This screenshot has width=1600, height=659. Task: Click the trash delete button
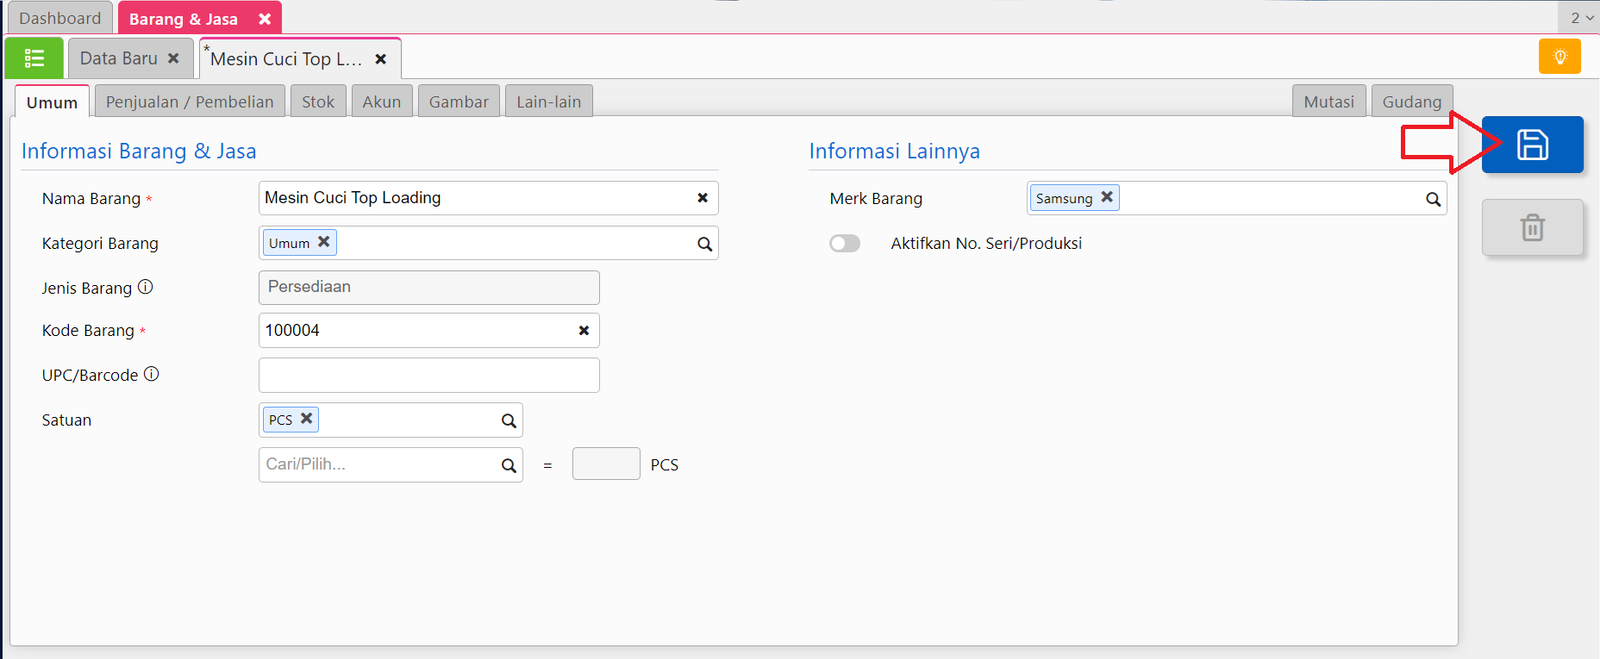[1532, 228]
